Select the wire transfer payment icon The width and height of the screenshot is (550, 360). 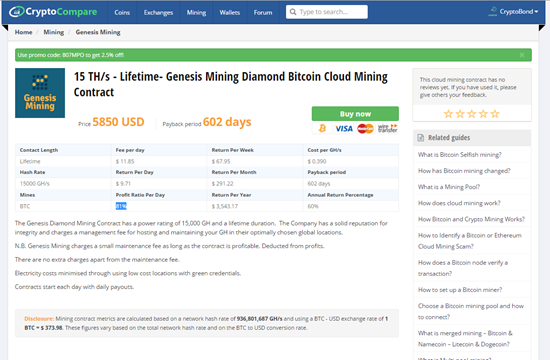[388, 128]
